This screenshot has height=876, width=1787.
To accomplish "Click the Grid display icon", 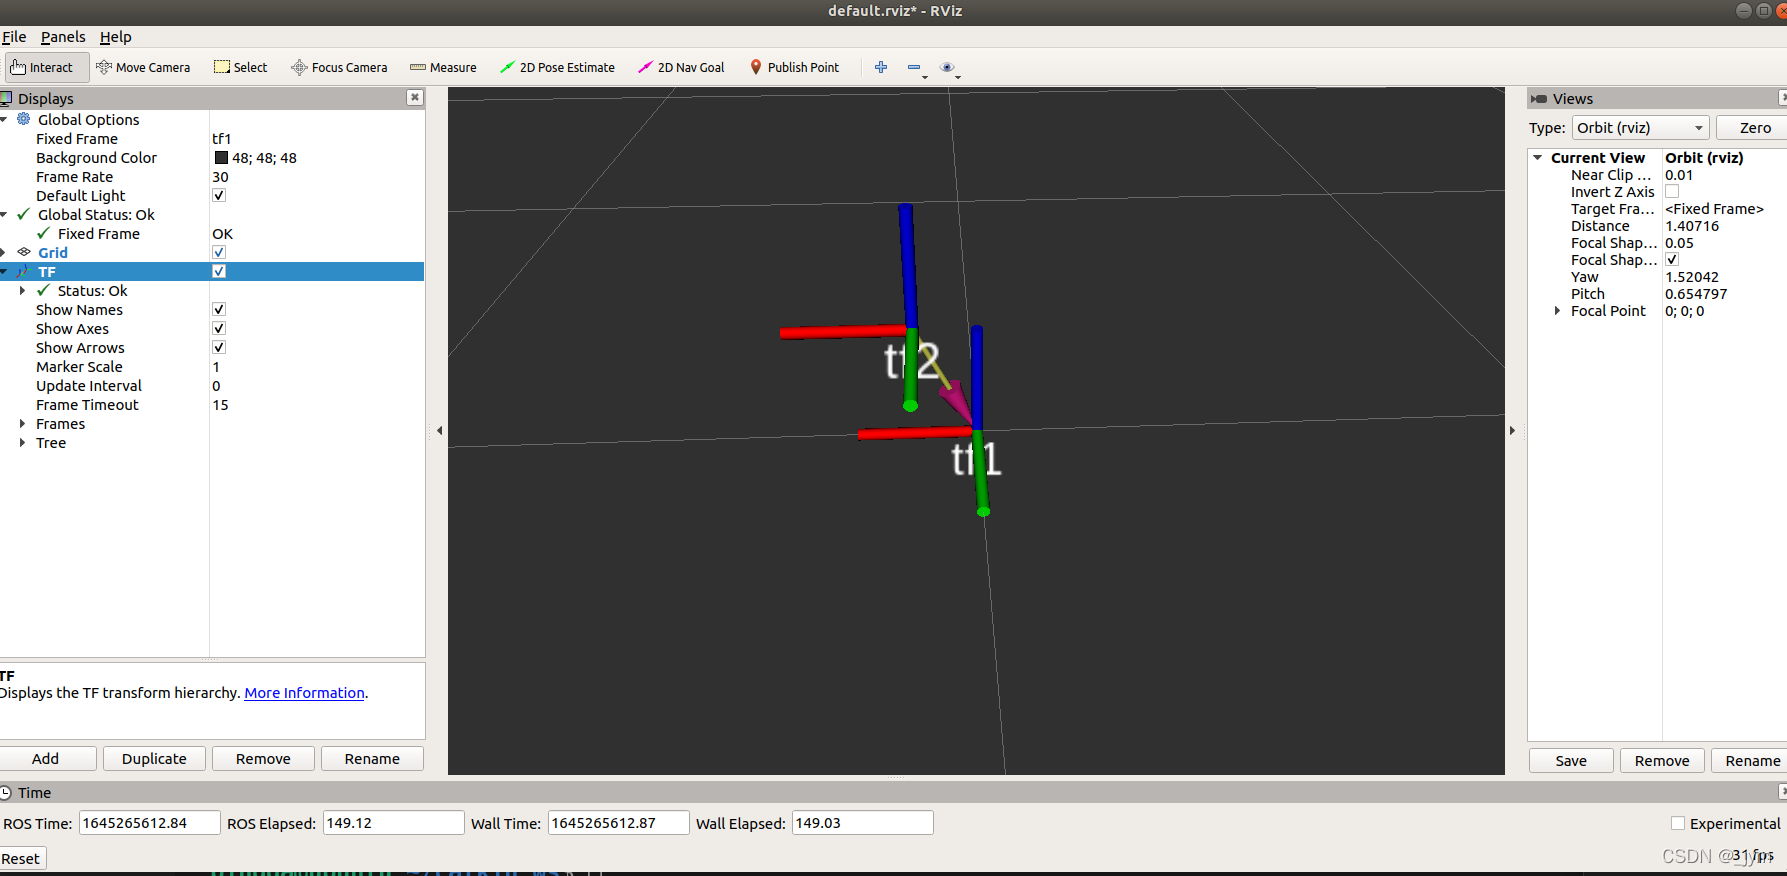I will pos(24,252).
